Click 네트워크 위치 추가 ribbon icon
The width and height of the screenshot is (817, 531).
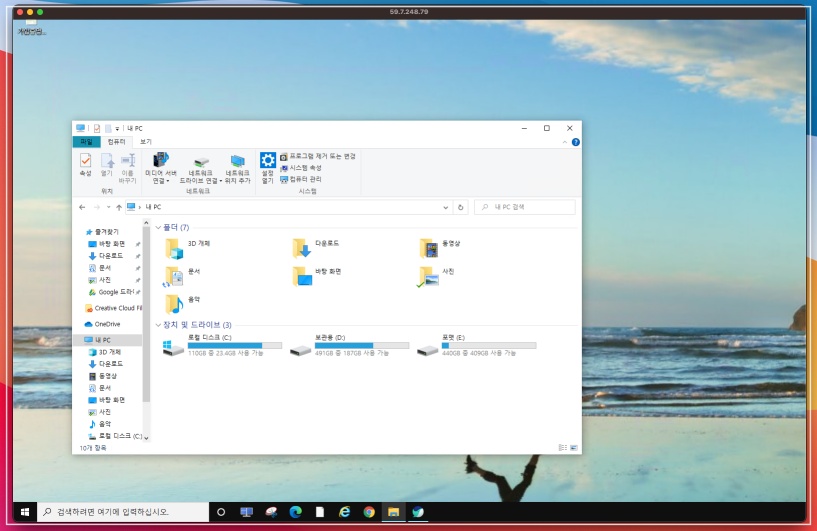point(238,168)
